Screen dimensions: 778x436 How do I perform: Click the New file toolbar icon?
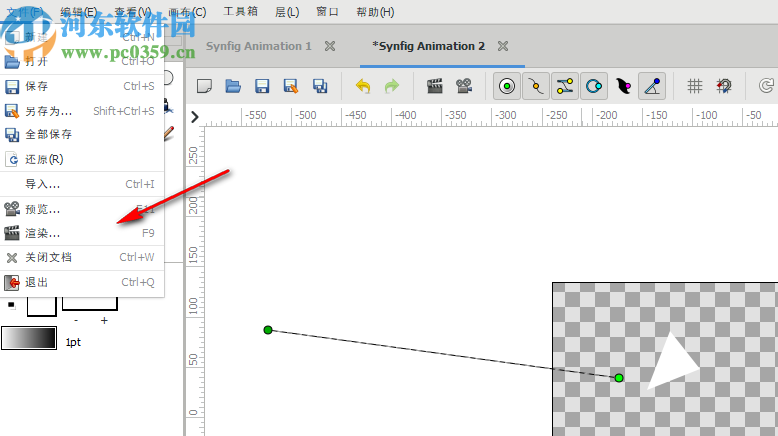point(204,86)
